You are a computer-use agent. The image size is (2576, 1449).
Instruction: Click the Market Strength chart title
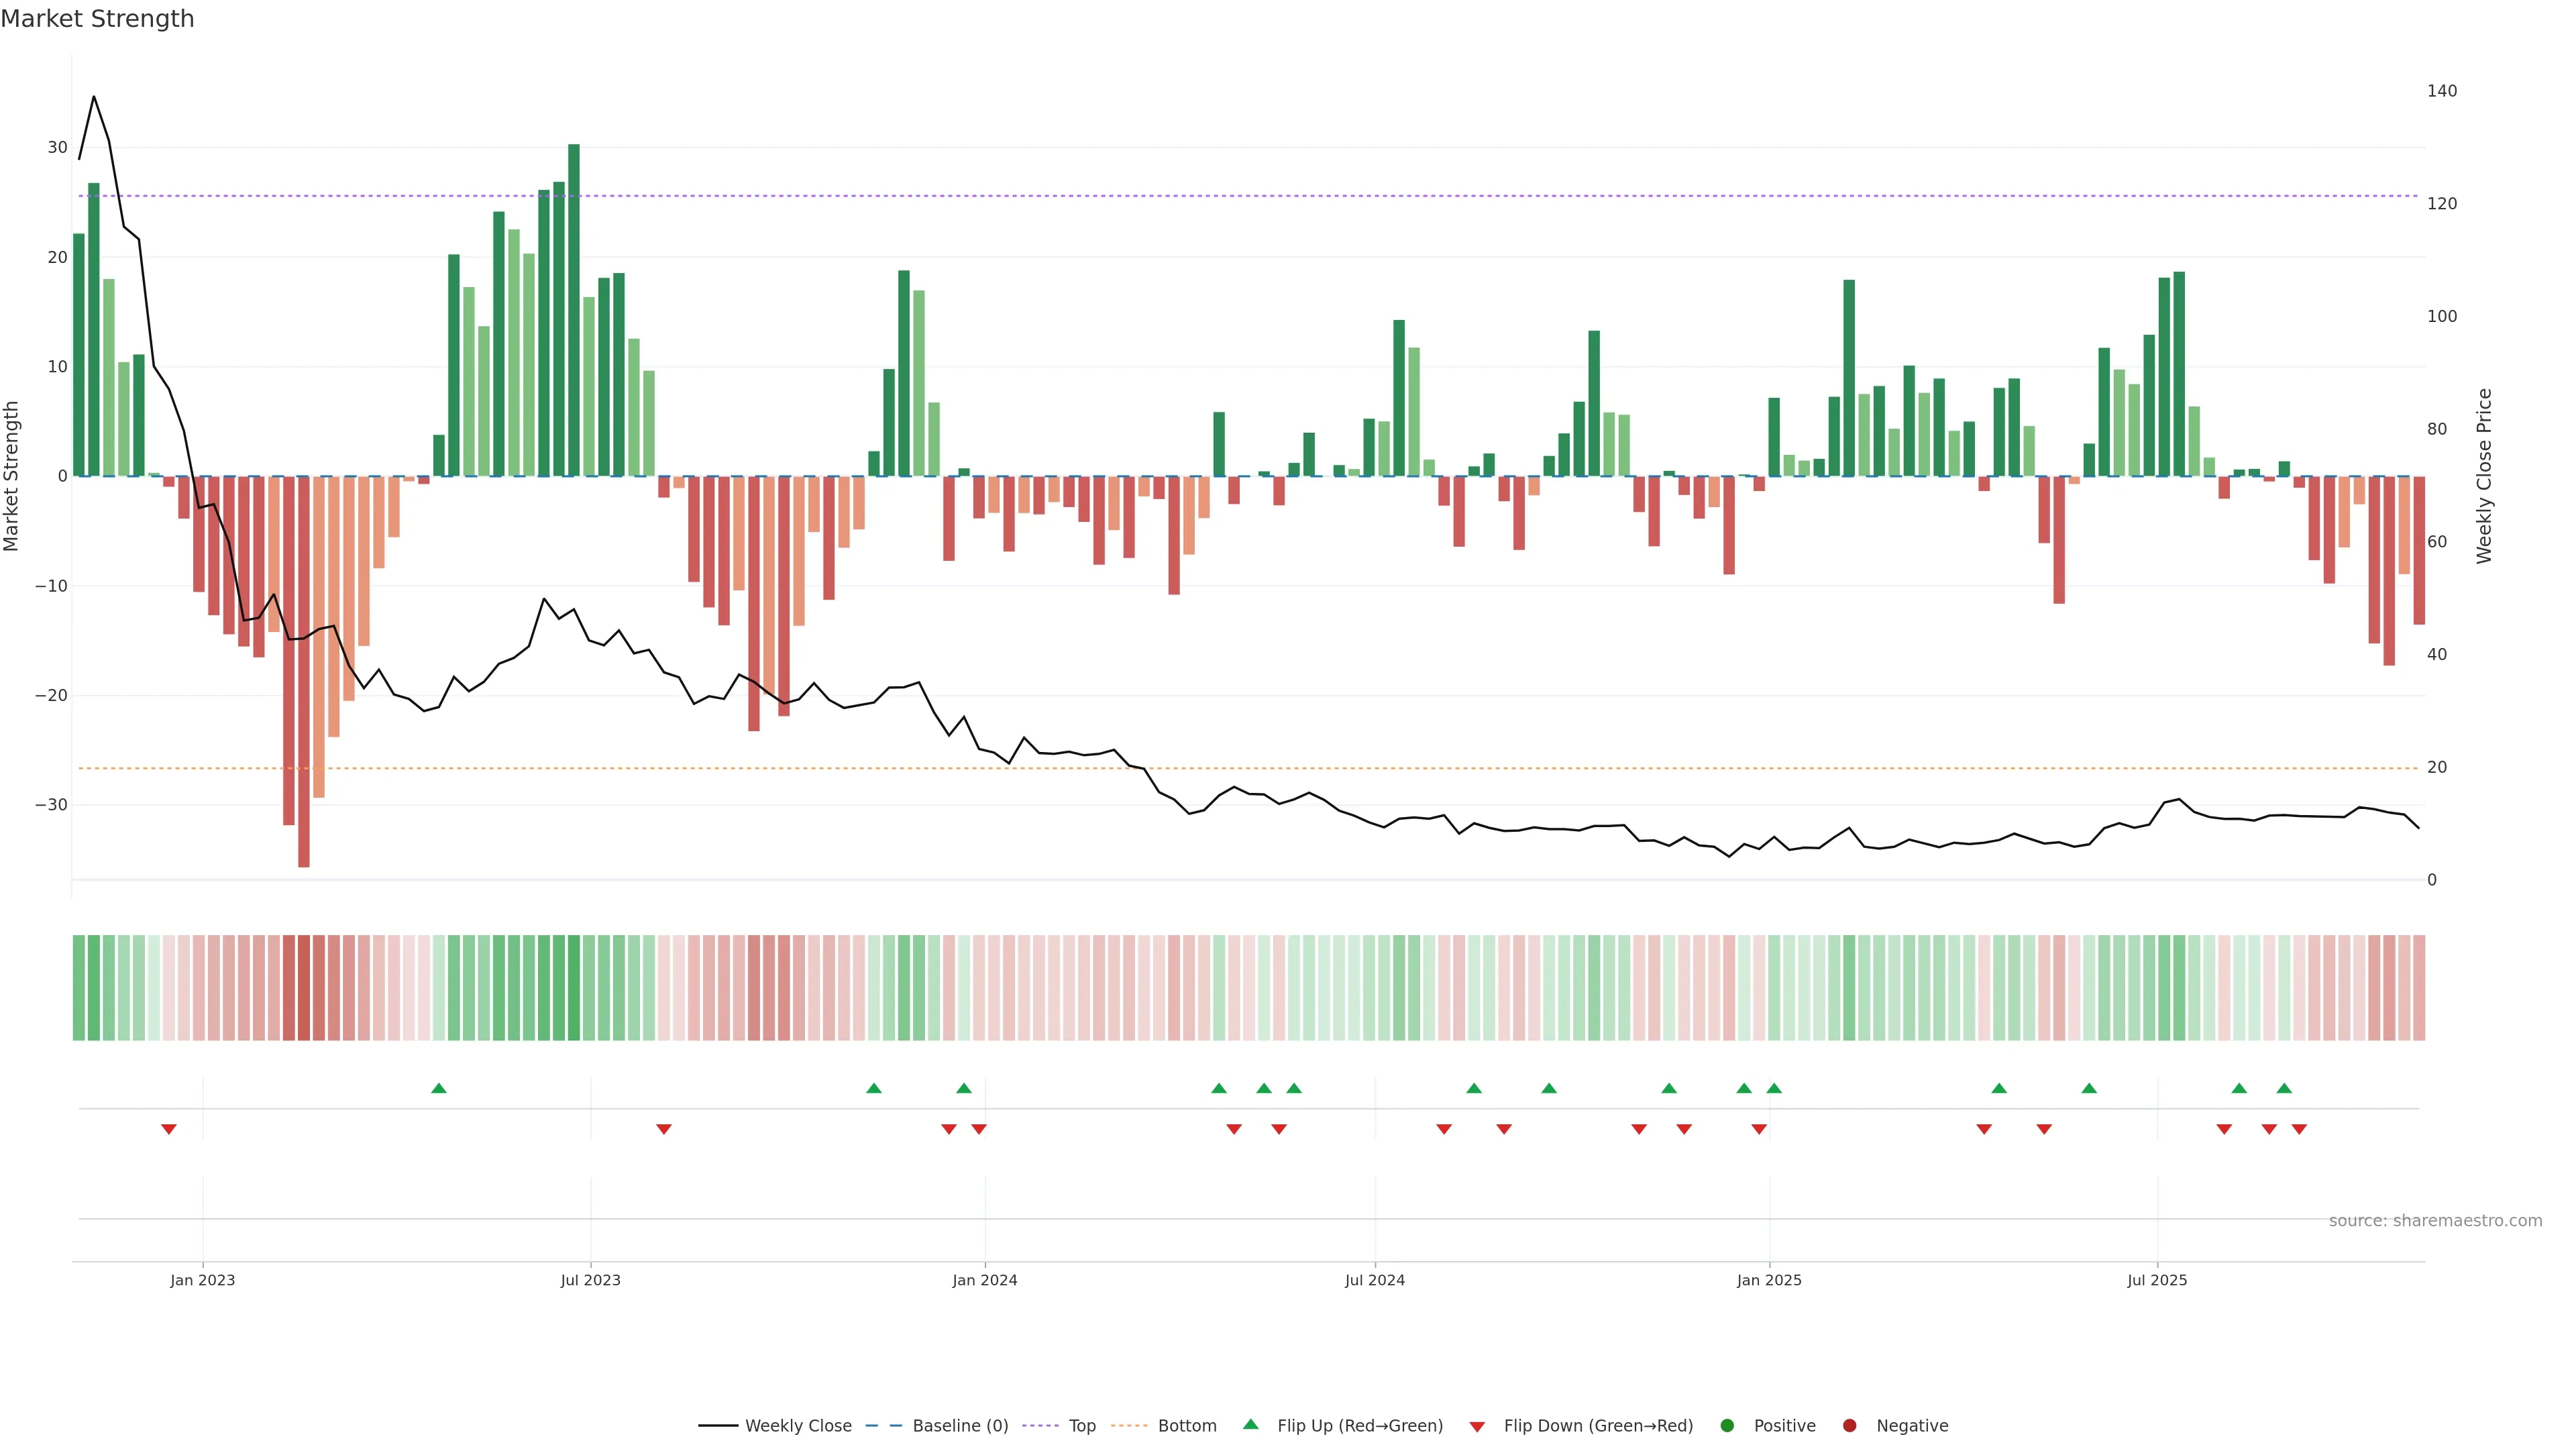(x=97, y=19)
